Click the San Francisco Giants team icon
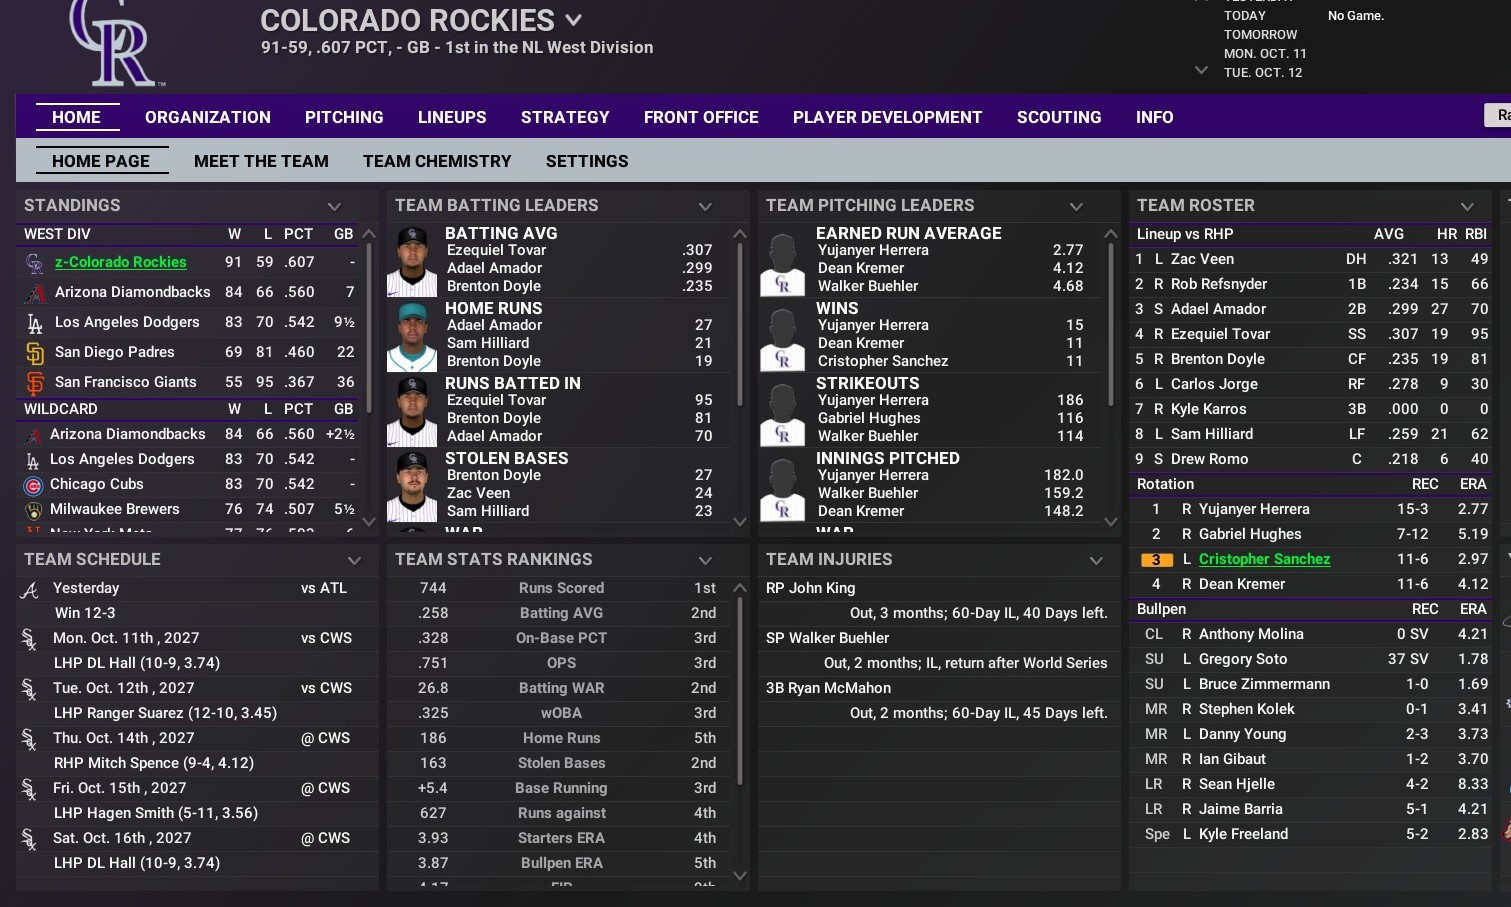The width and height of the screenshot is (1511, 907). tap(35, 383)
